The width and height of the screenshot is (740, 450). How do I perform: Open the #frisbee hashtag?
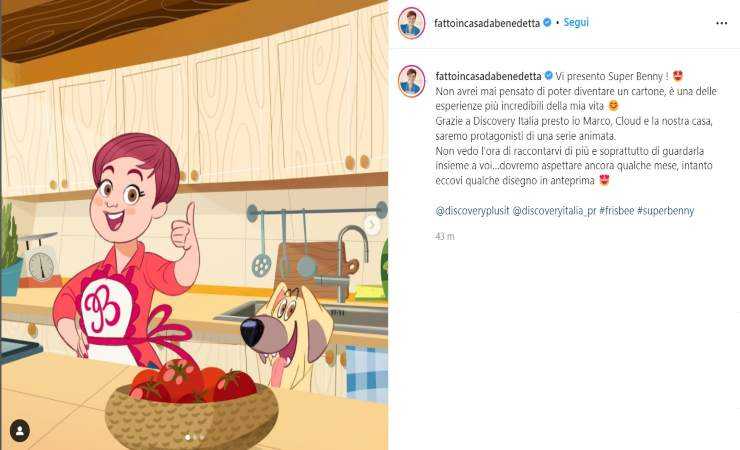617,211
